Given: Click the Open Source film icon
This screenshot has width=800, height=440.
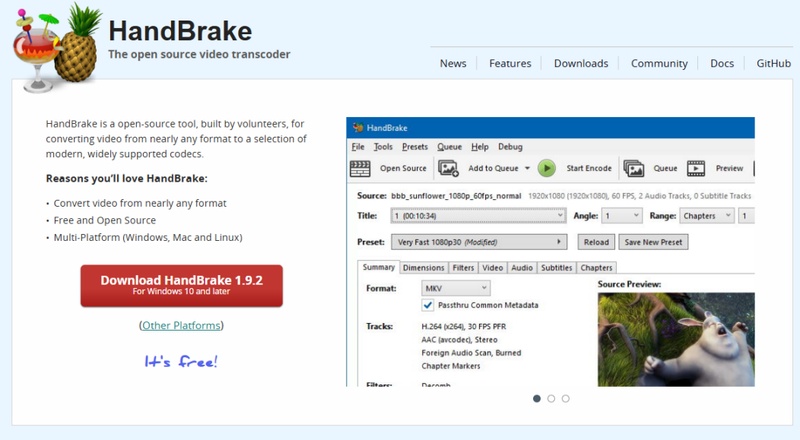Looking at the screenshot, I should click(362, 168).
